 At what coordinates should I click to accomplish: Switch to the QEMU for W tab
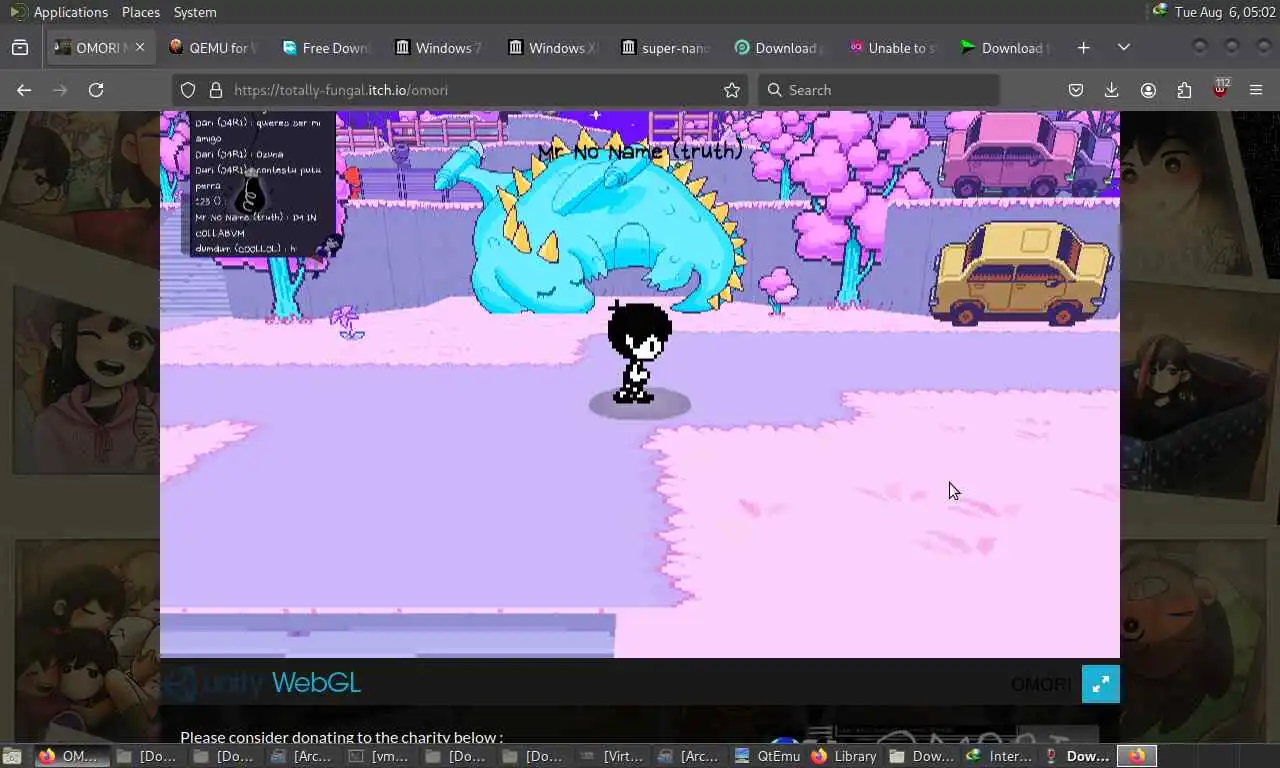213,47
